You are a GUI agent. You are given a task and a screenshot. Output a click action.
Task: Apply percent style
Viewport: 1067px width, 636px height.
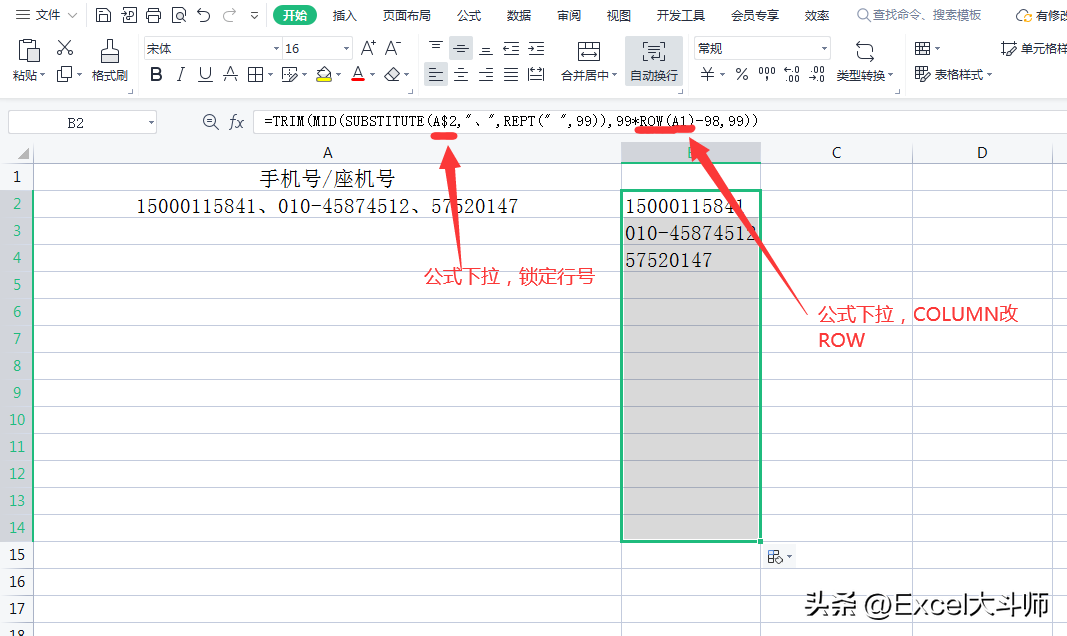(742, 75)
